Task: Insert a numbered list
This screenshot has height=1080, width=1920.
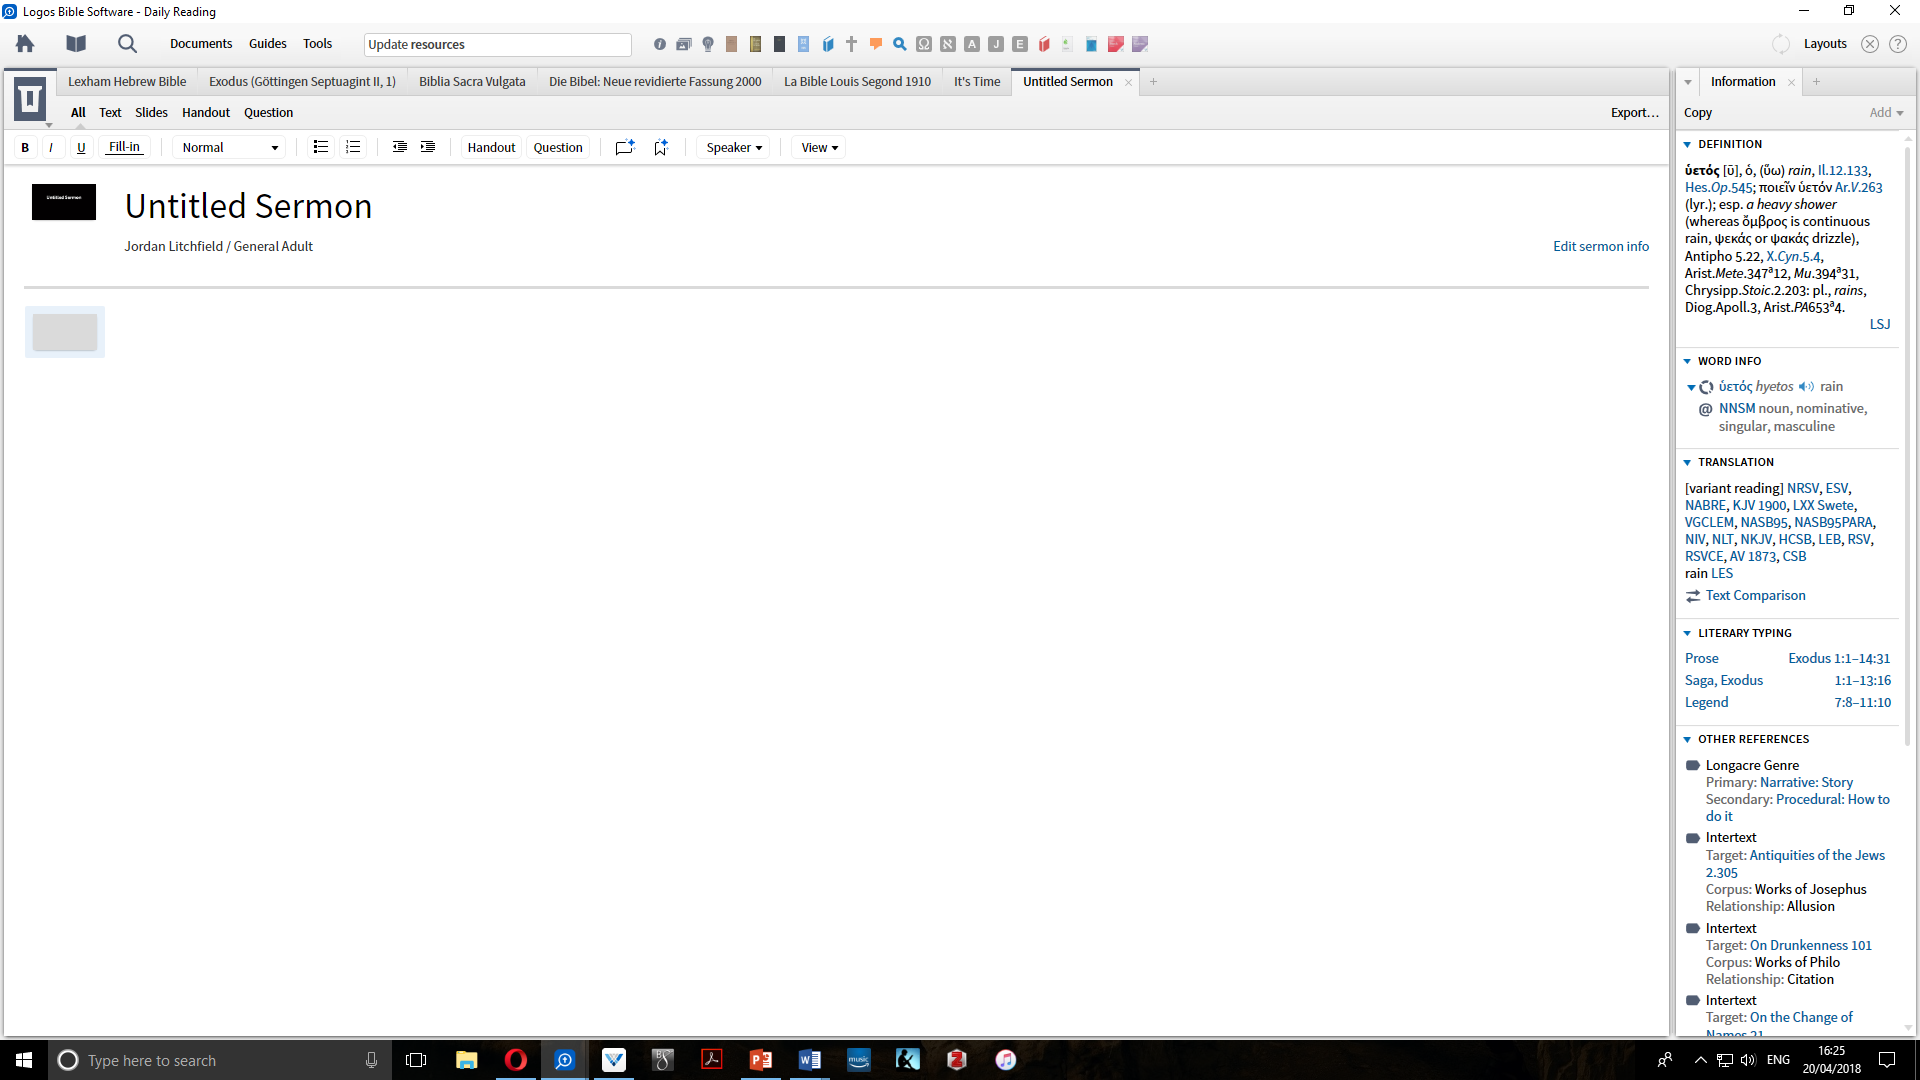Action: (x=353, y=147)
